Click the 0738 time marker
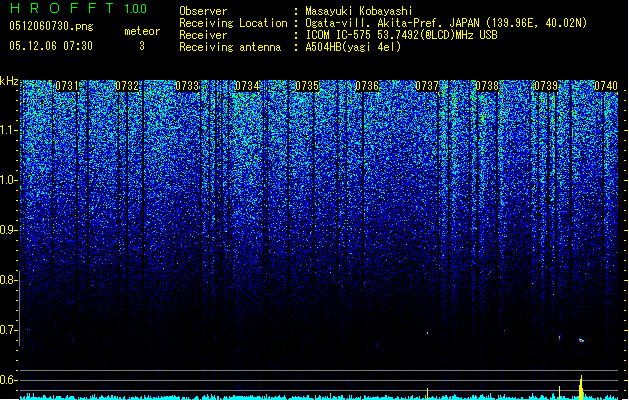This screenshot has width=629, height=400. pos(487,86)
